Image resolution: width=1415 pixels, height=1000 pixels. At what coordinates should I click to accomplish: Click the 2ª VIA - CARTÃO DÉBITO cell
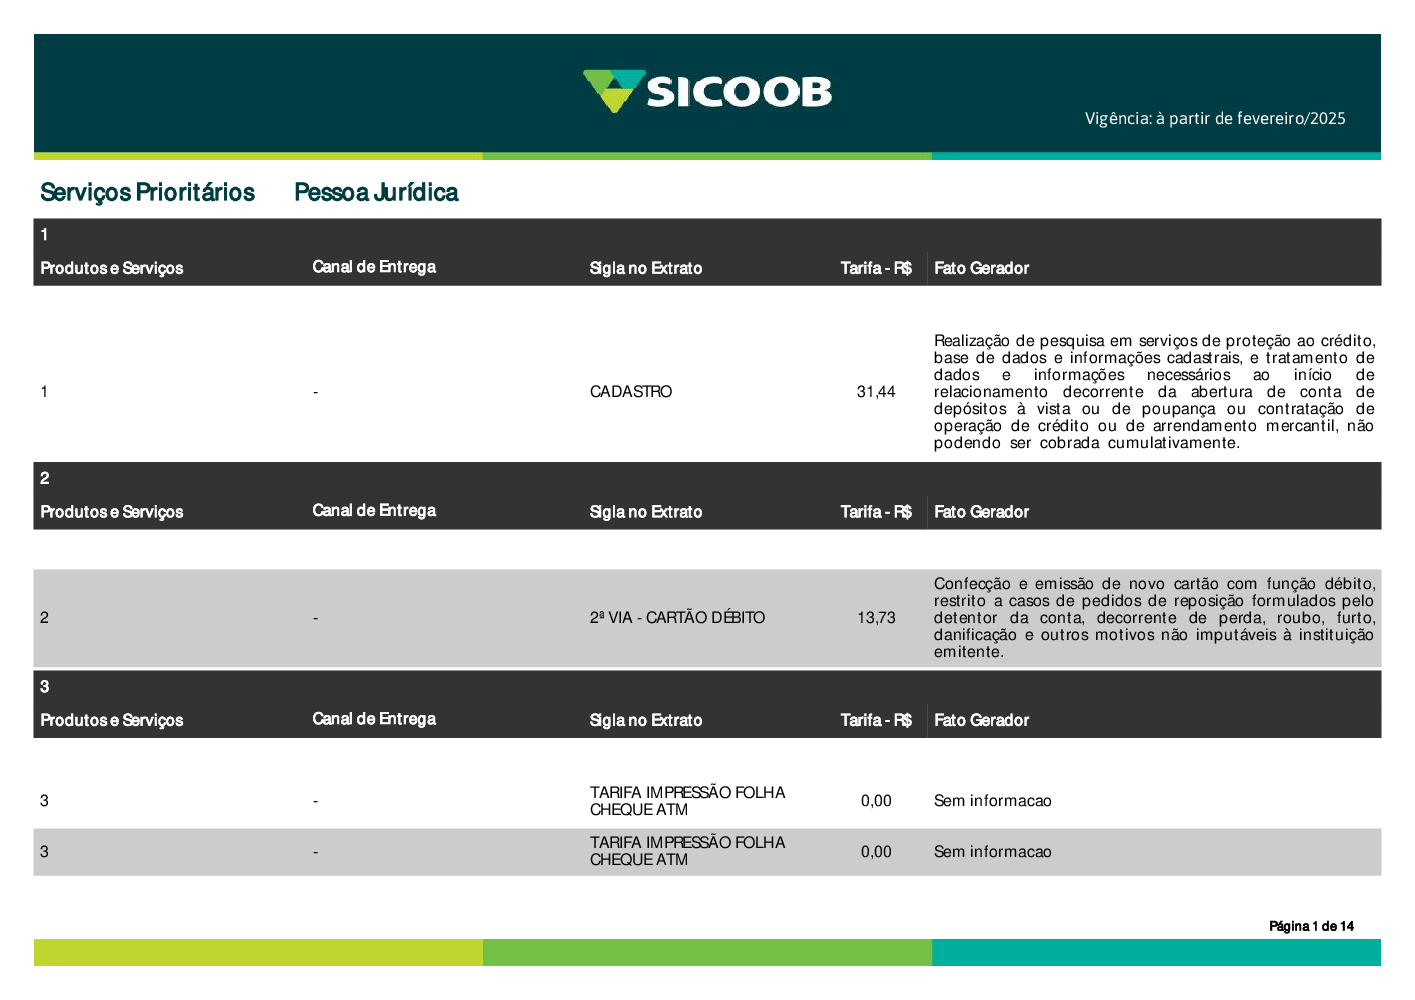pos(677,618)
